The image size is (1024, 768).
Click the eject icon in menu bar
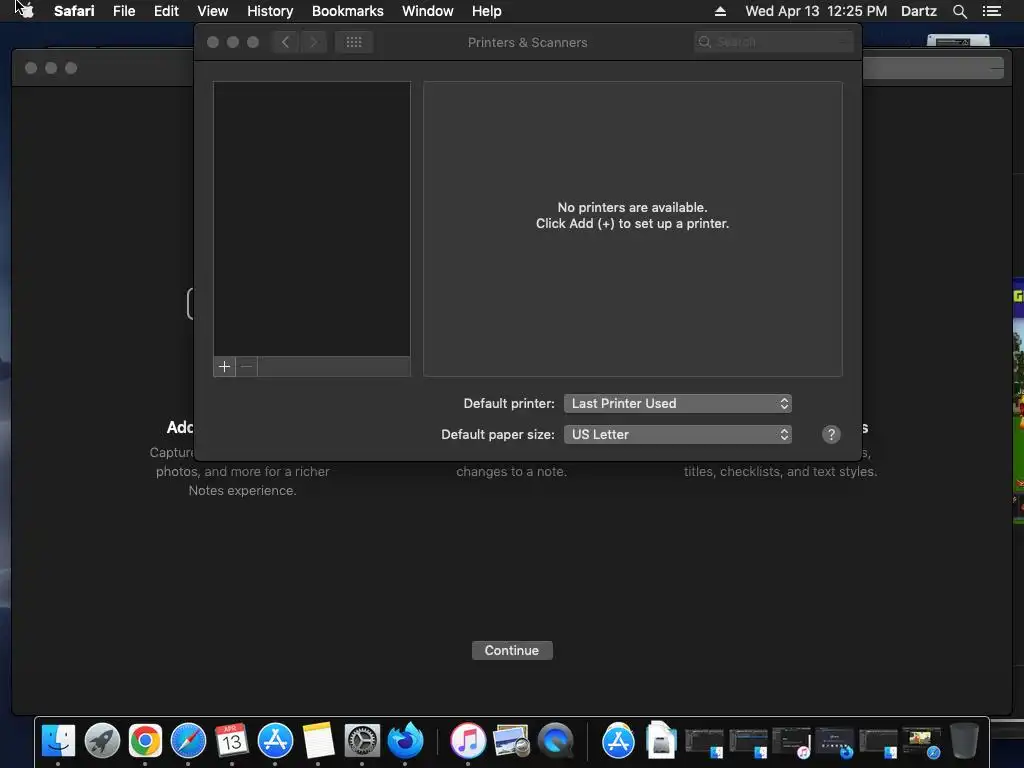(720, 11)
